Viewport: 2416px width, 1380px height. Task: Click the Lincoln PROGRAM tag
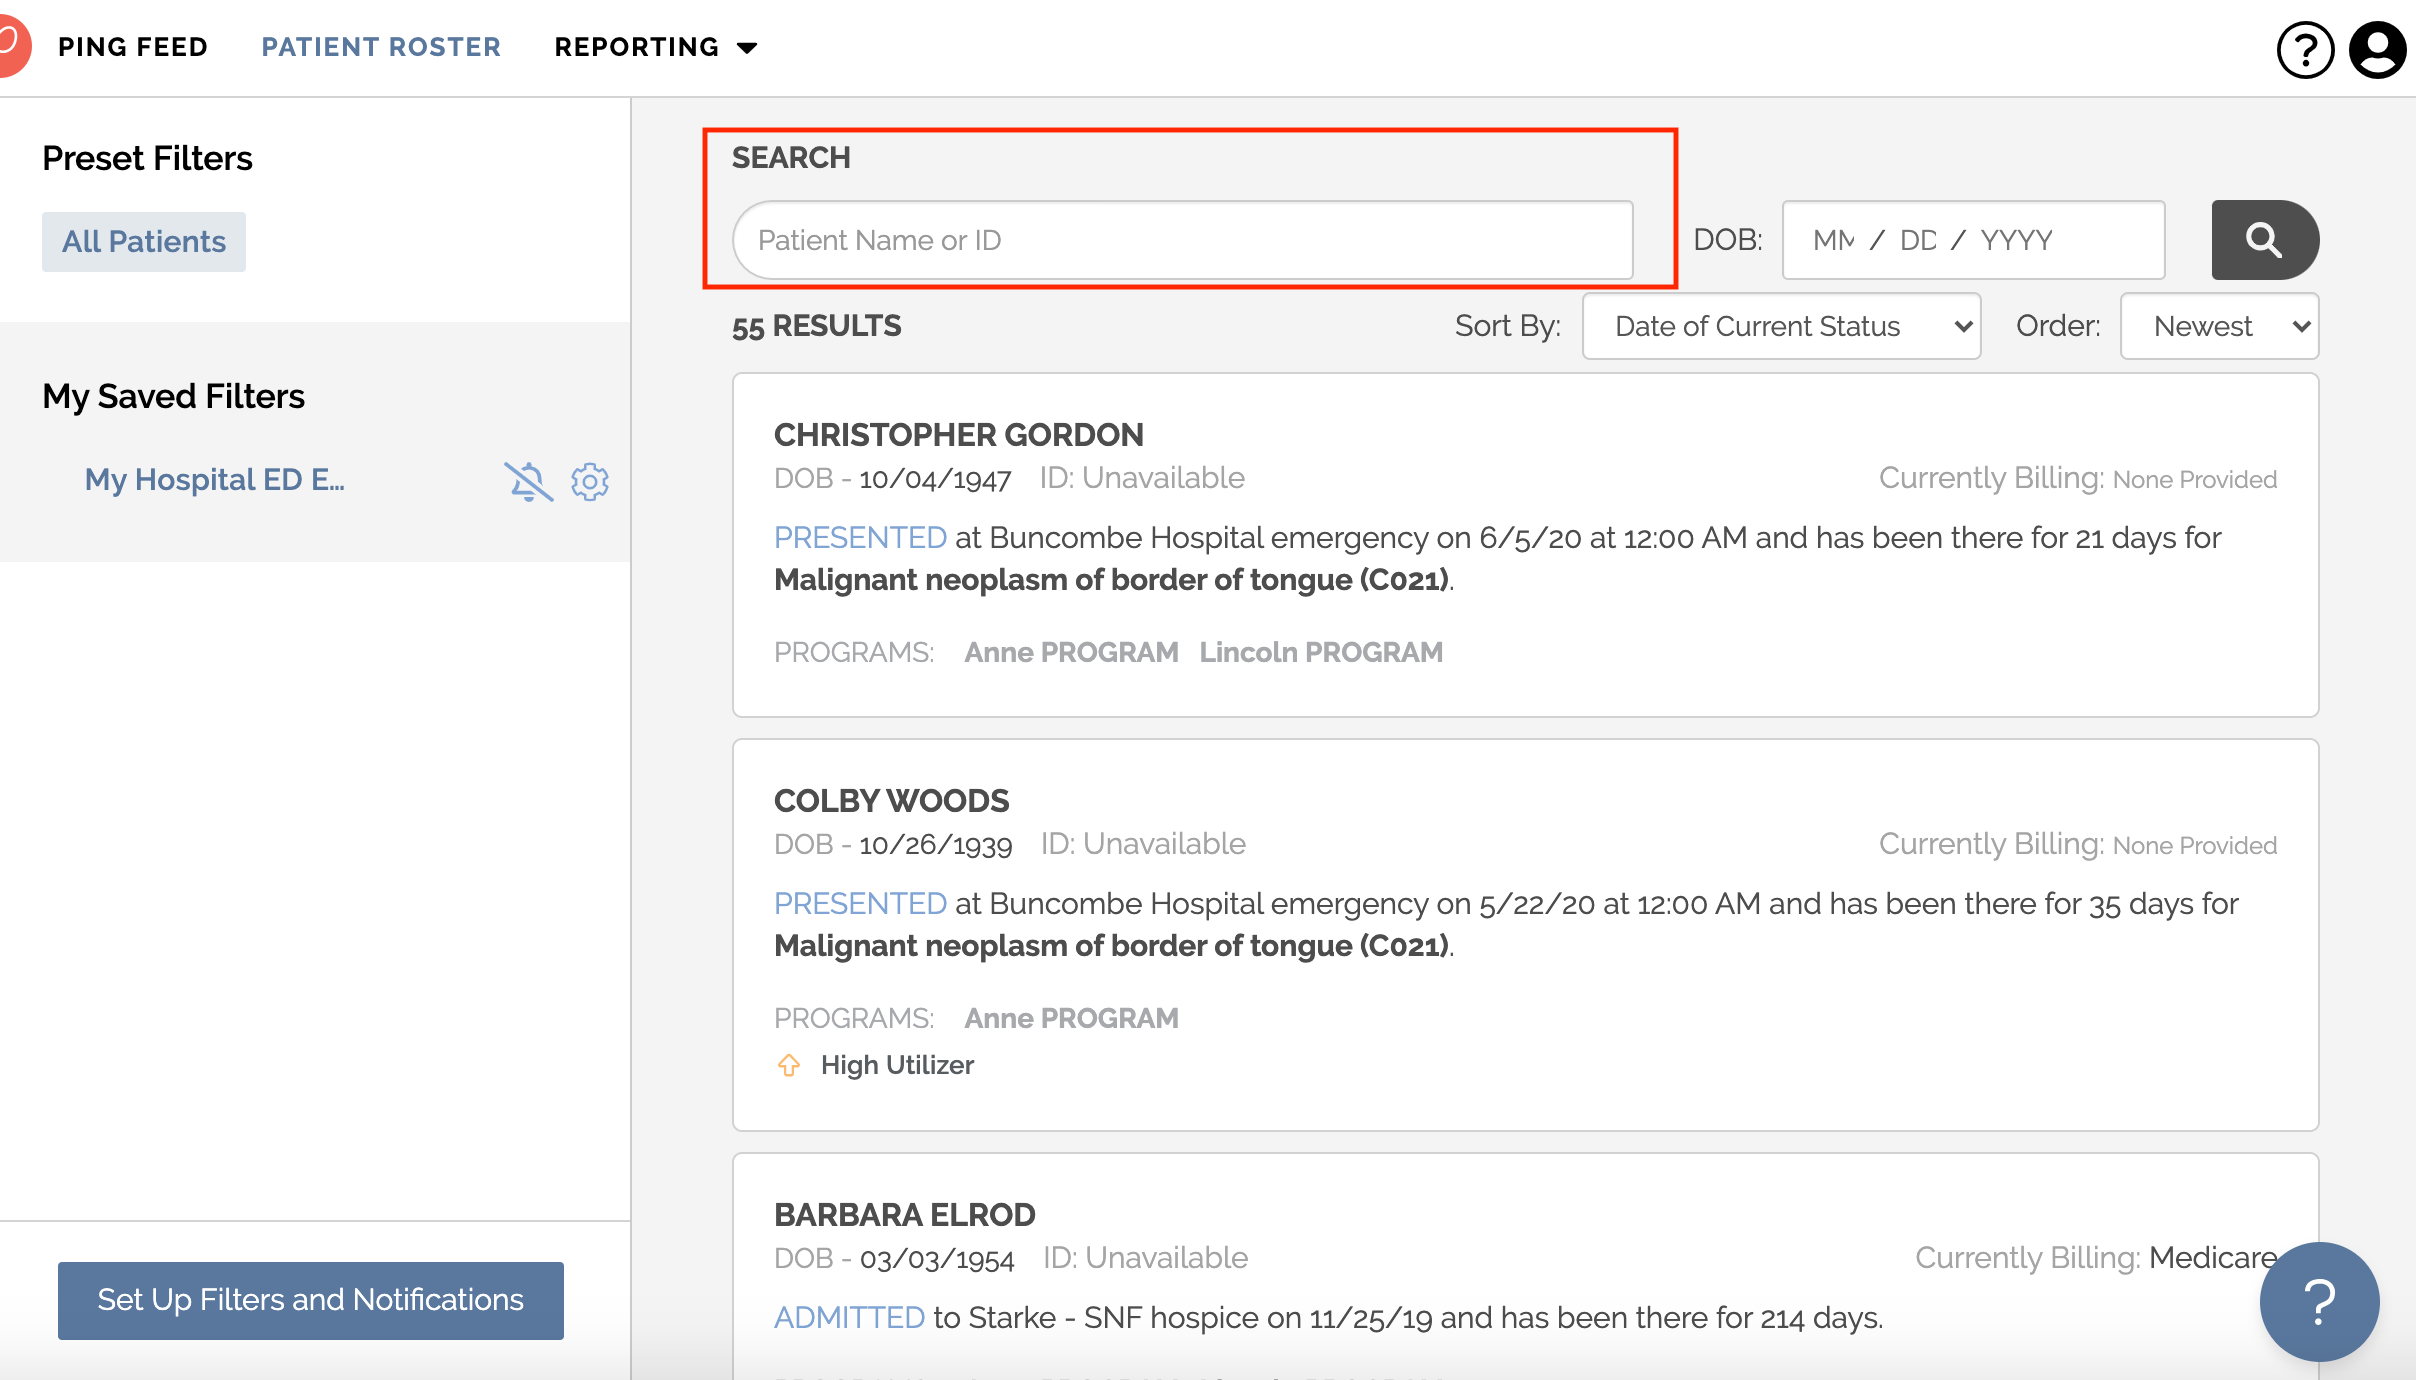click(x=1320, y=652)
